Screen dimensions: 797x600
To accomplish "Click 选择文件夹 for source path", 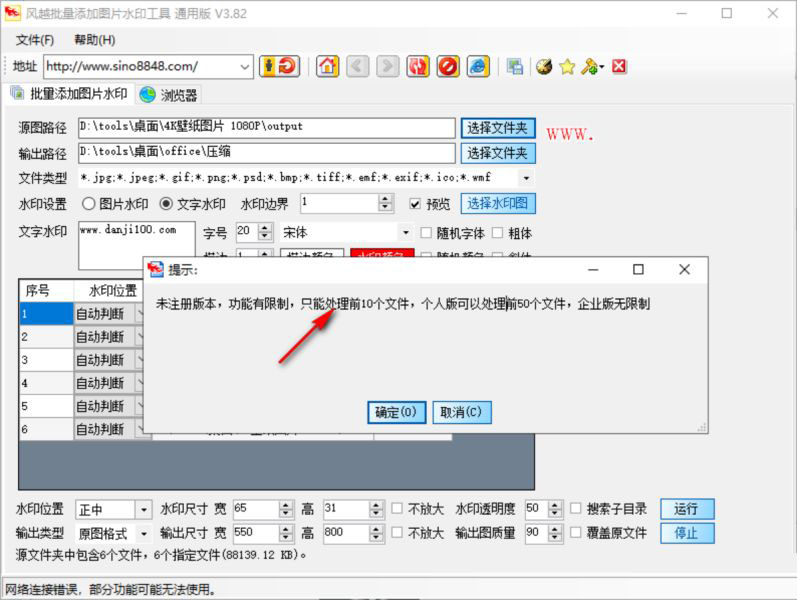I will tap(498, 128).
